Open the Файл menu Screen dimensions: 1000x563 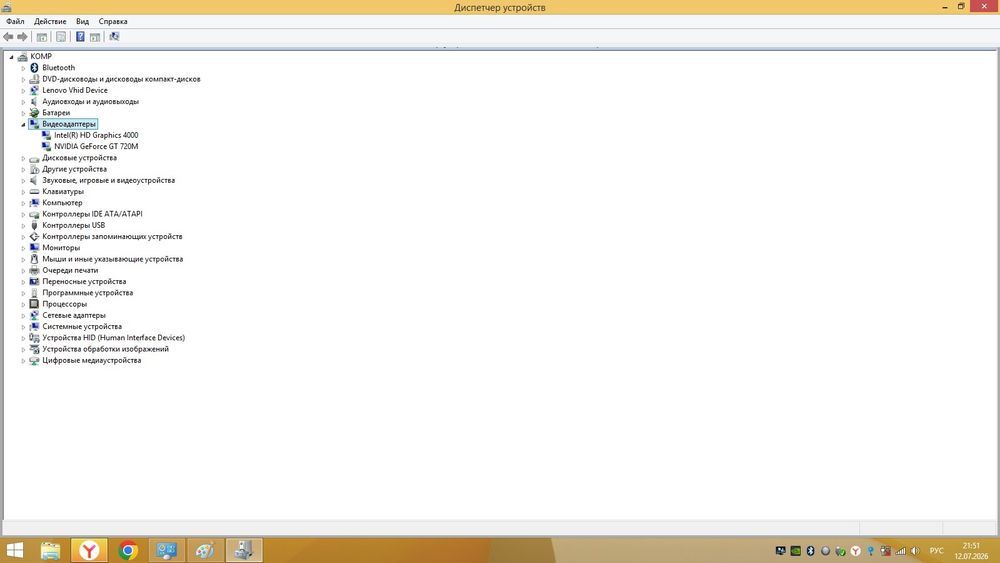click(15, 21)
